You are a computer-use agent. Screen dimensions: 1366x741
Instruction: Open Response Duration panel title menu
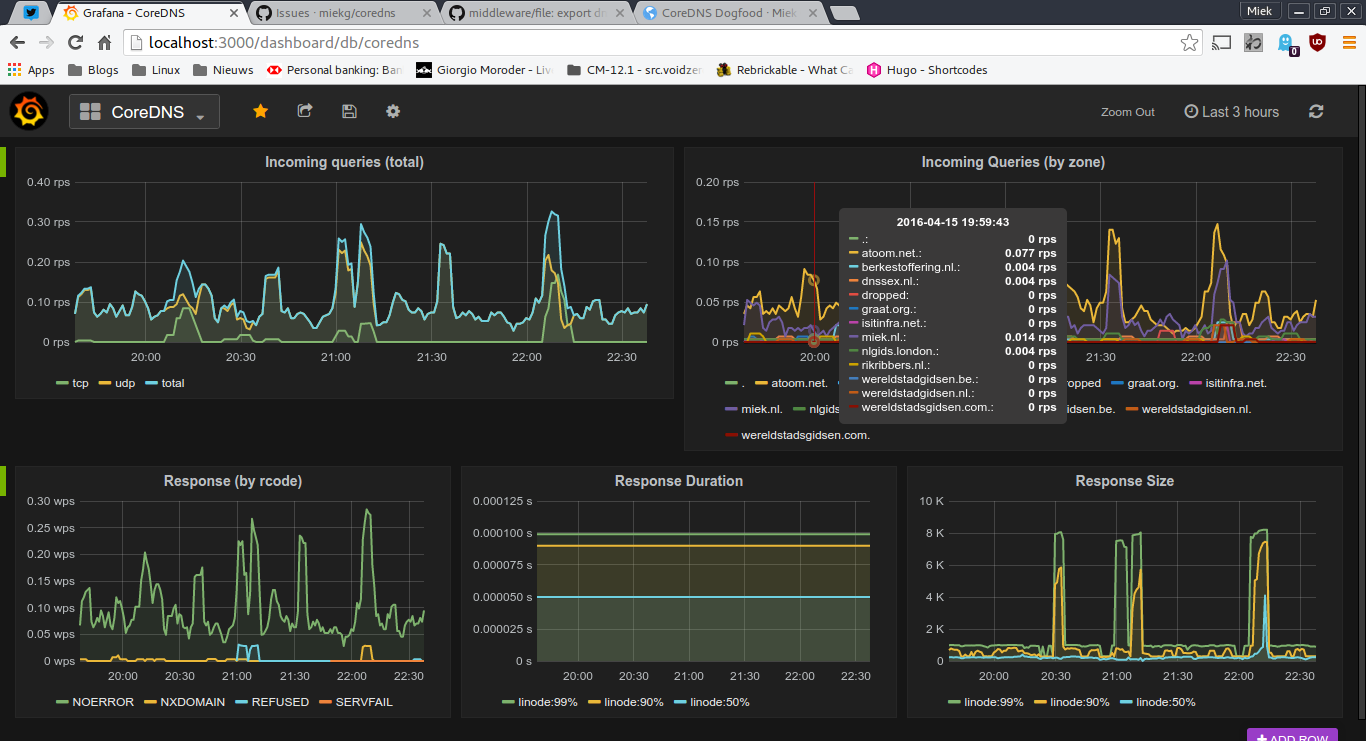coord(679,481)
